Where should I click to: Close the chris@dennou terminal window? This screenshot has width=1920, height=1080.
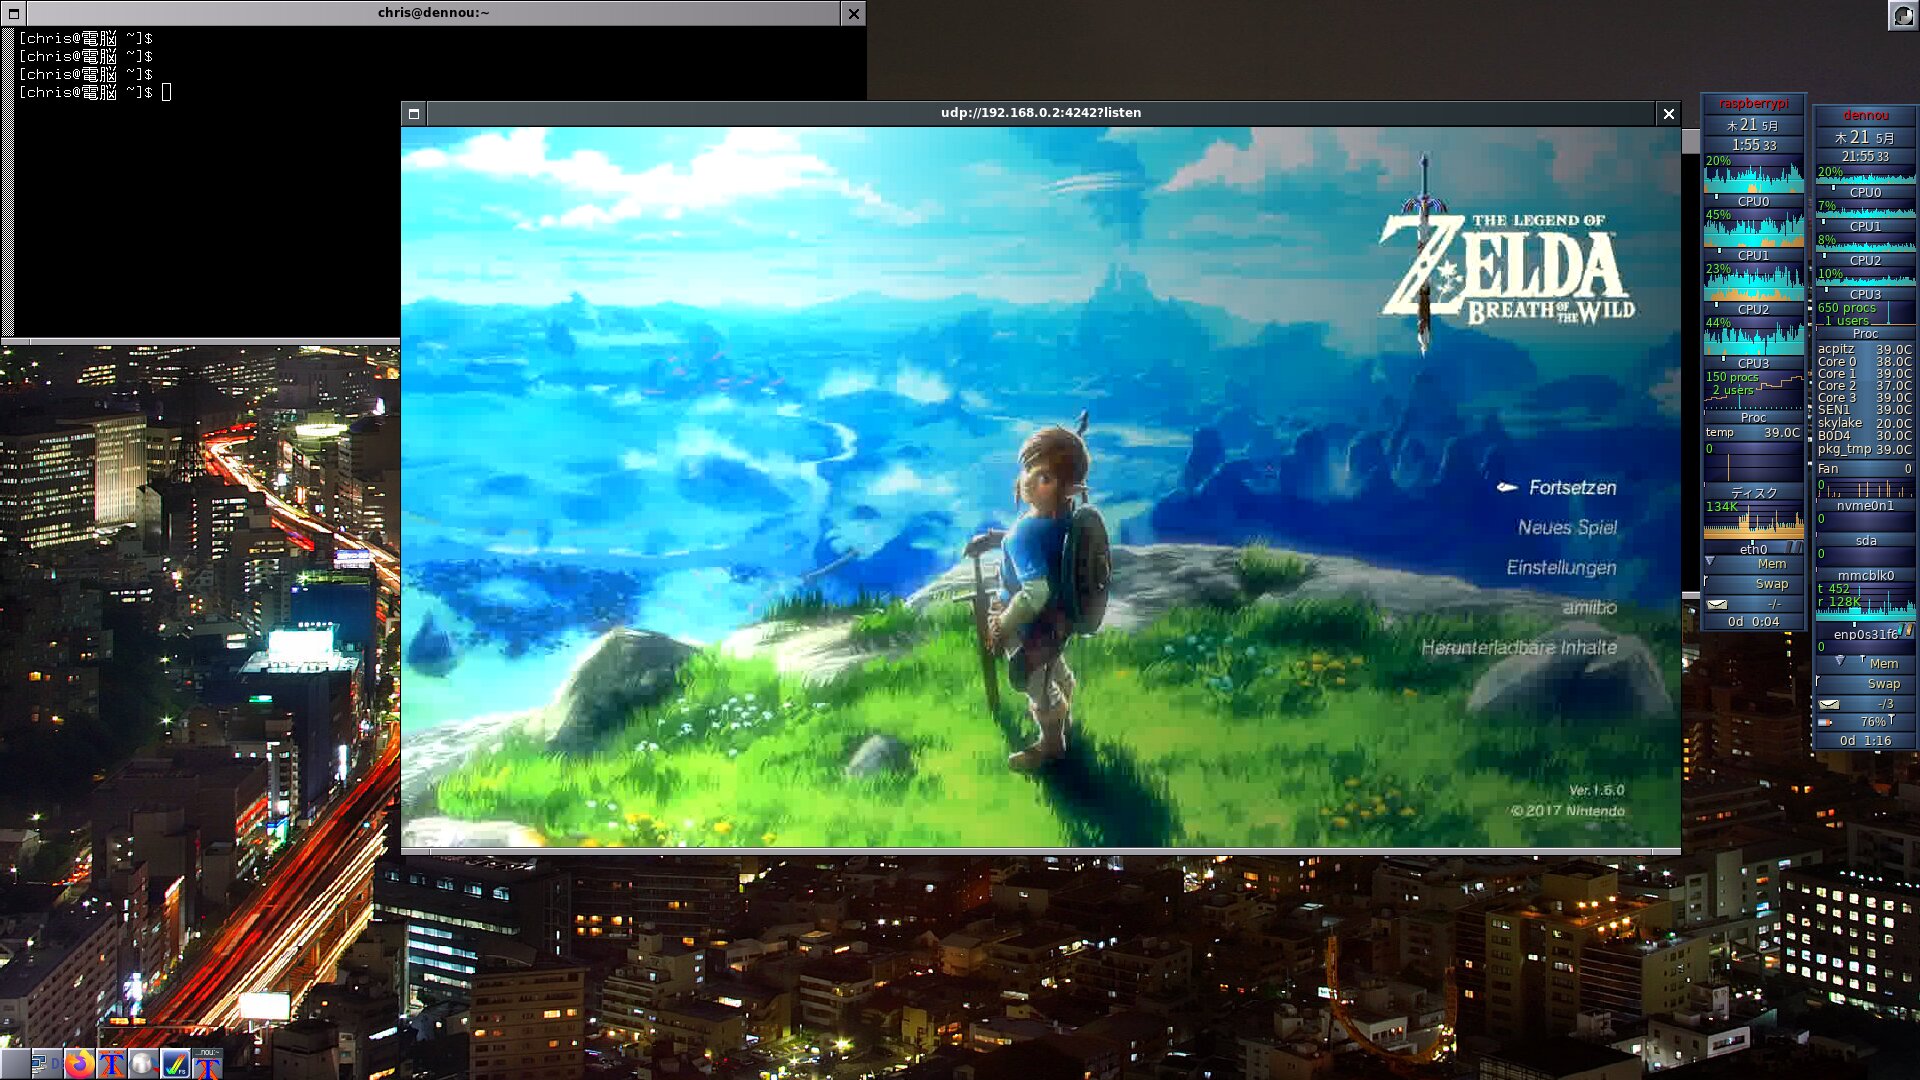[x=853, y=13]
